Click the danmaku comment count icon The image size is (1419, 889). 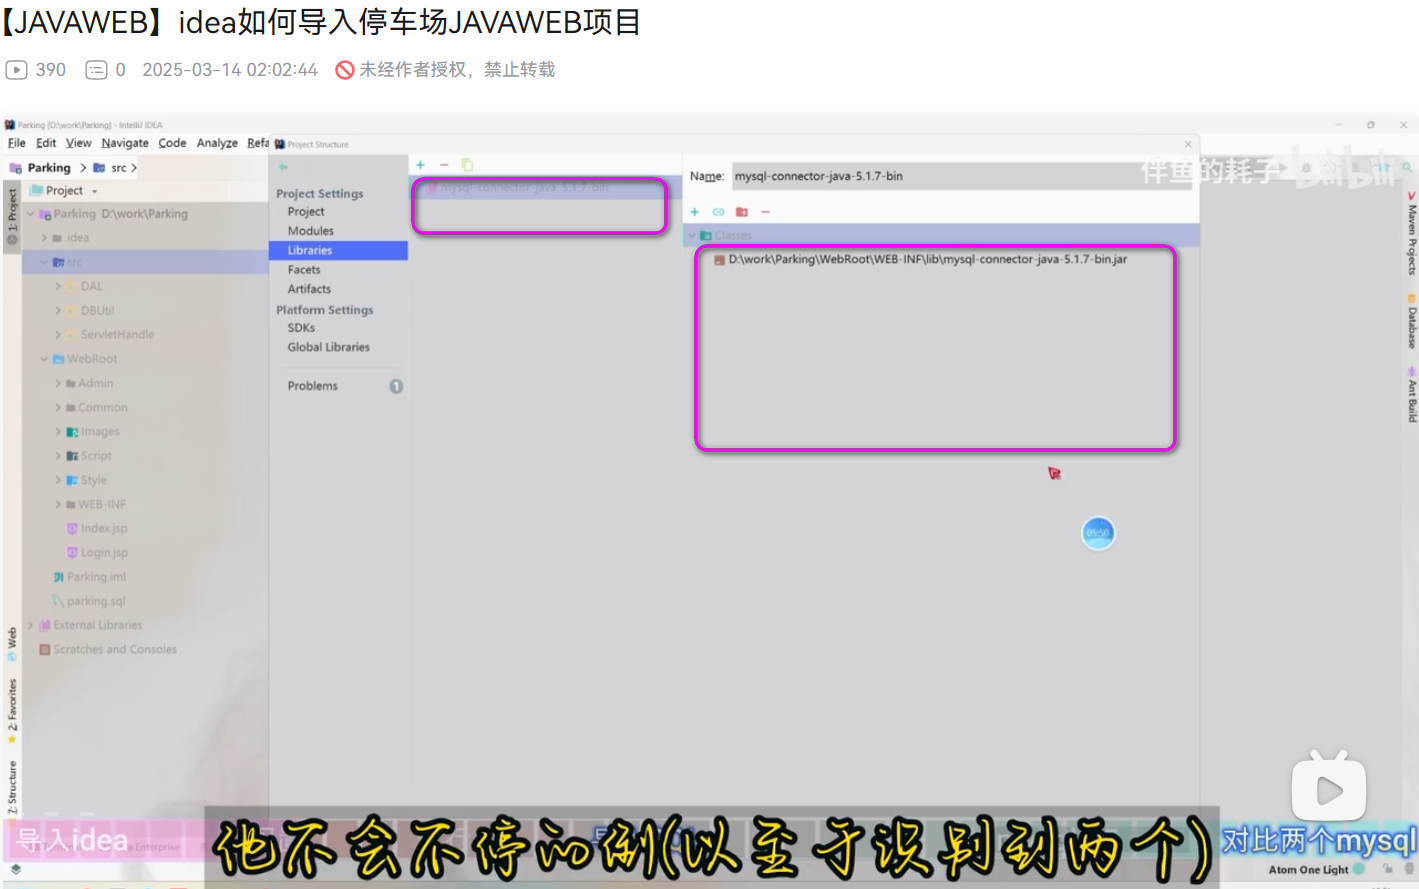point(96,70)
